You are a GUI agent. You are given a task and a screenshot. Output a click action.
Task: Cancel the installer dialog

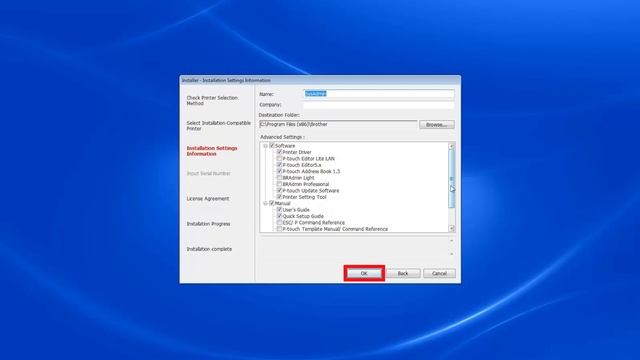coord(439,273)
